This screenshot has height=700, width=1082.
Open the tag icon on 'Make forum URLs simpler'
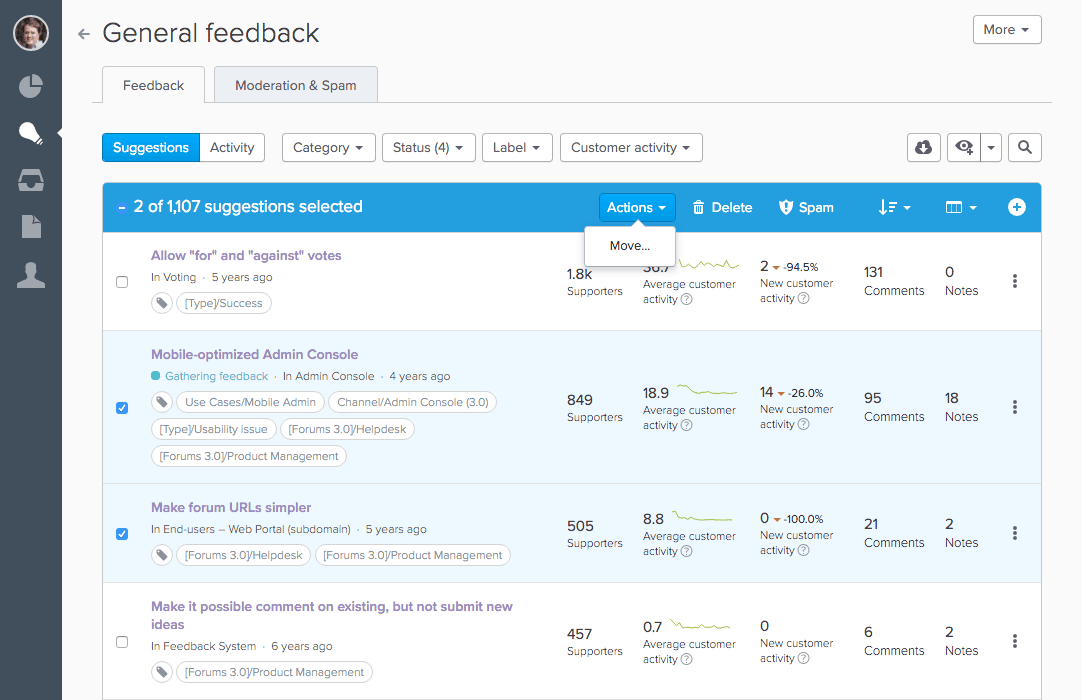pos(162,554)
